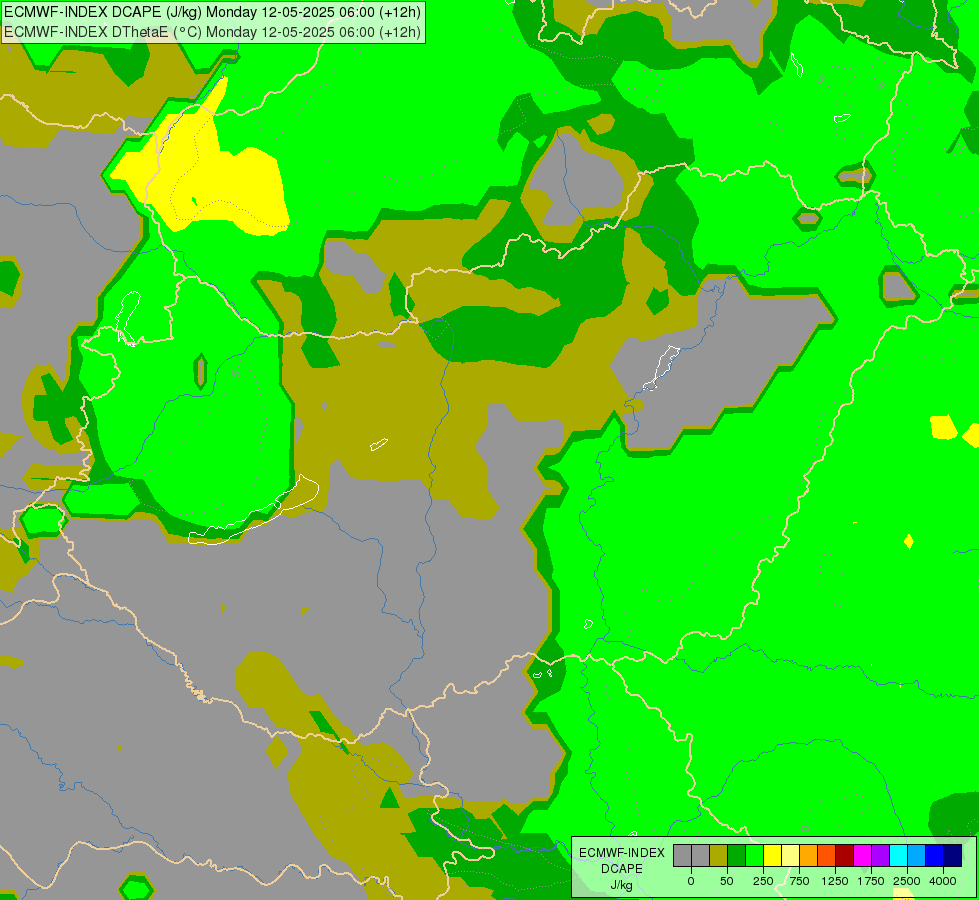Click the legend value "2500"
Screen dimensions: 979x900
point(907,881)
